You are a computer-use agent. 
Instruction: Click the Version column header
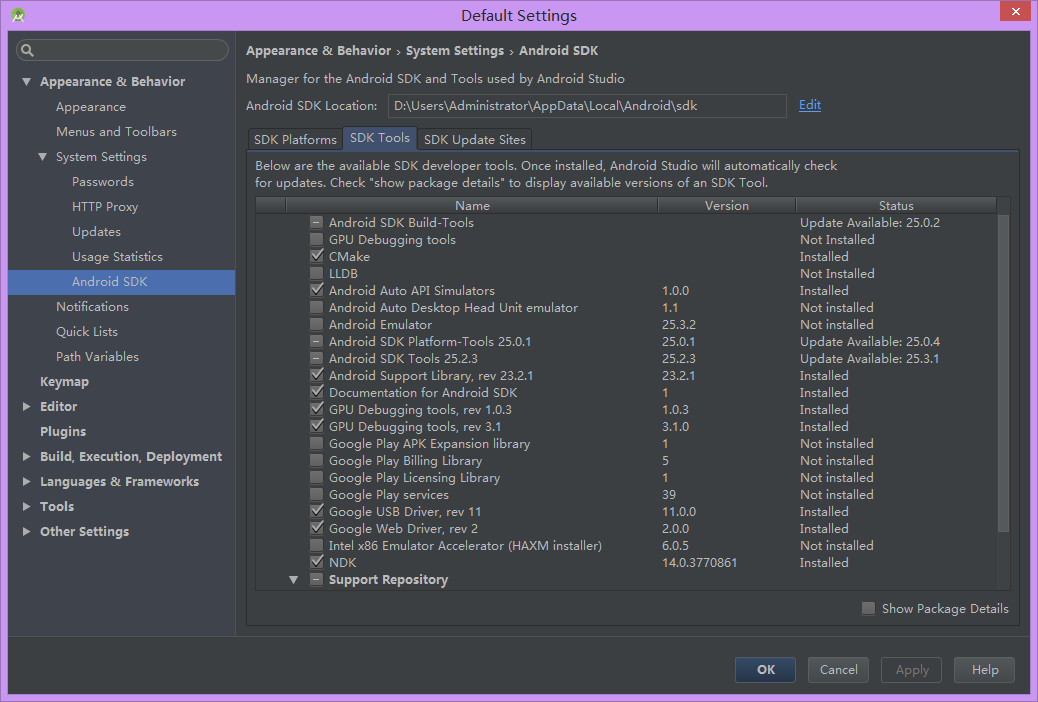(x=727, y=205)
